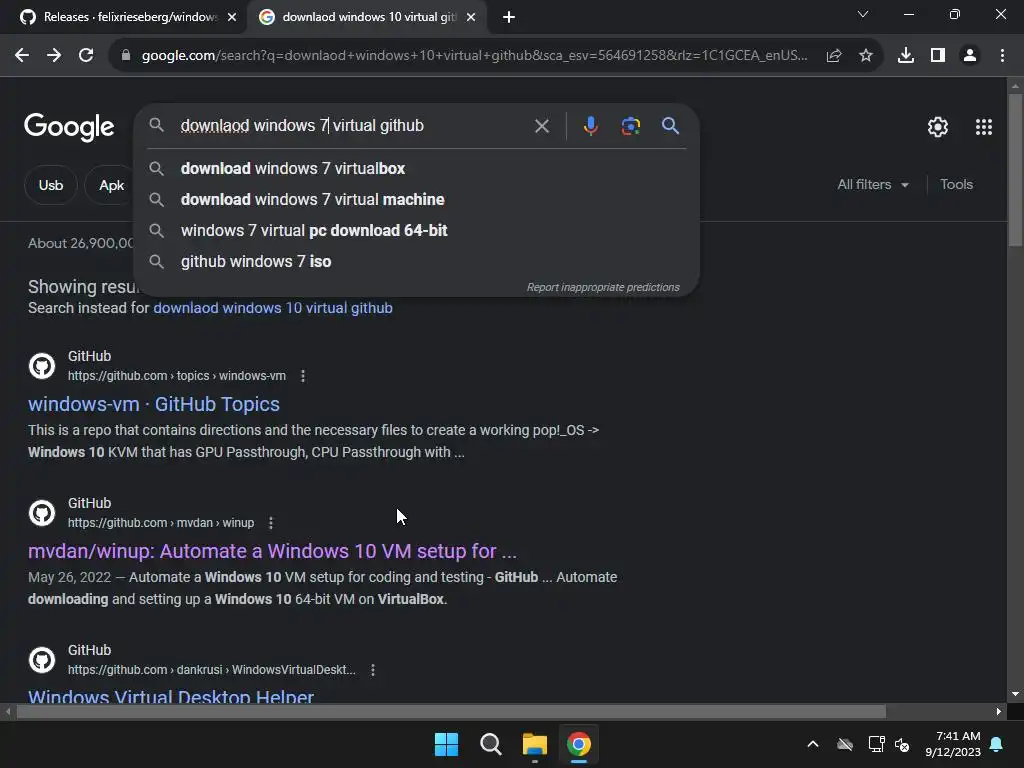View site info via the lock icon
Viewport: 1024px width, 768px height.
(x=126, y=56)
